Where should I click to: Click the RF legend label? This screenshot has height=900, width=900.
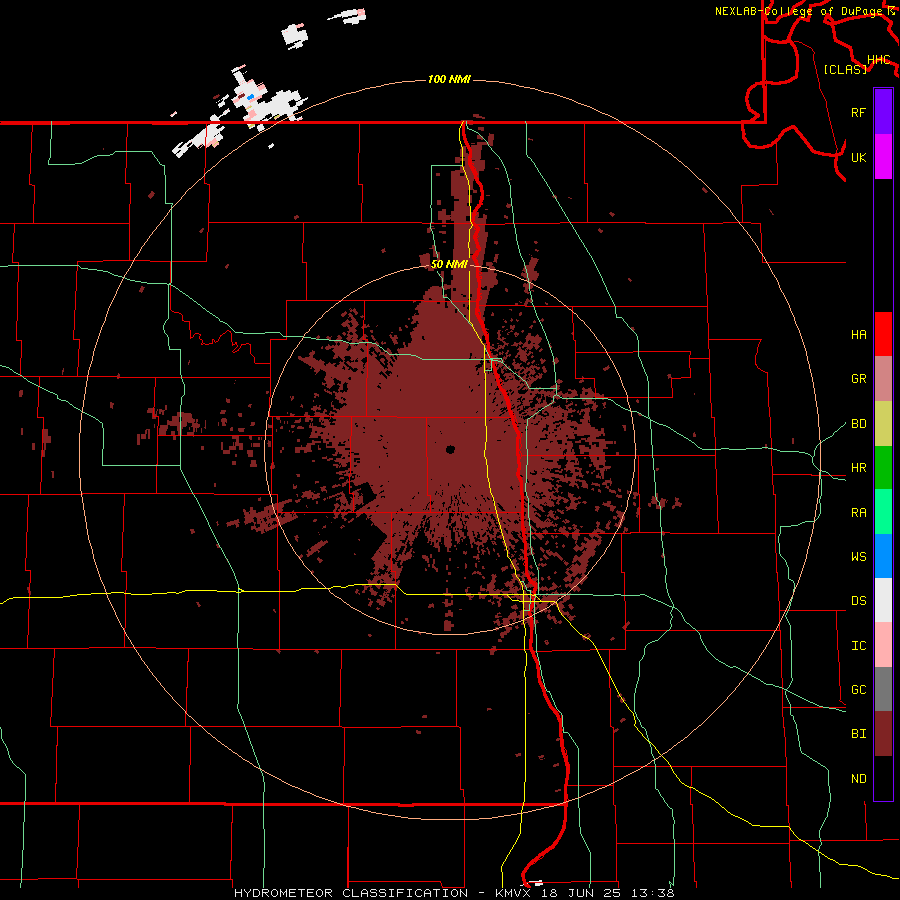tap(858, 112)
